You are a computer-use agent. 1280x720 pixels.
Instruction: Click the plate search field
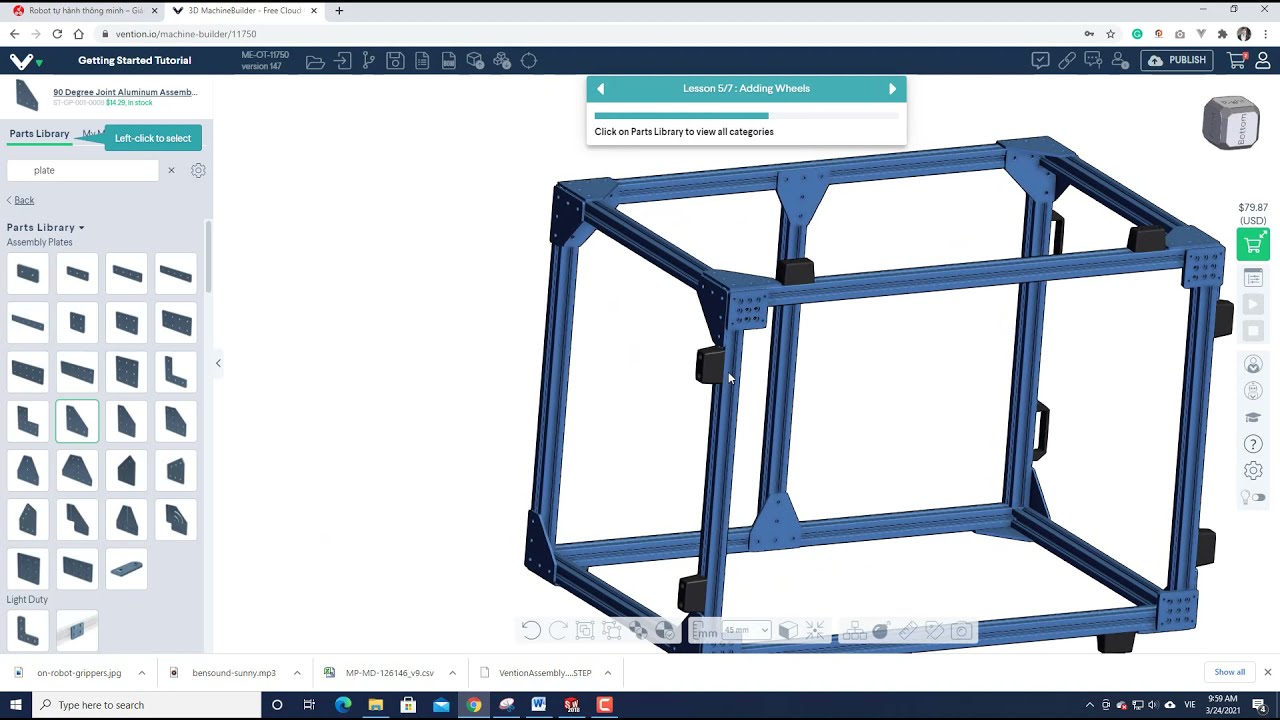82,170
